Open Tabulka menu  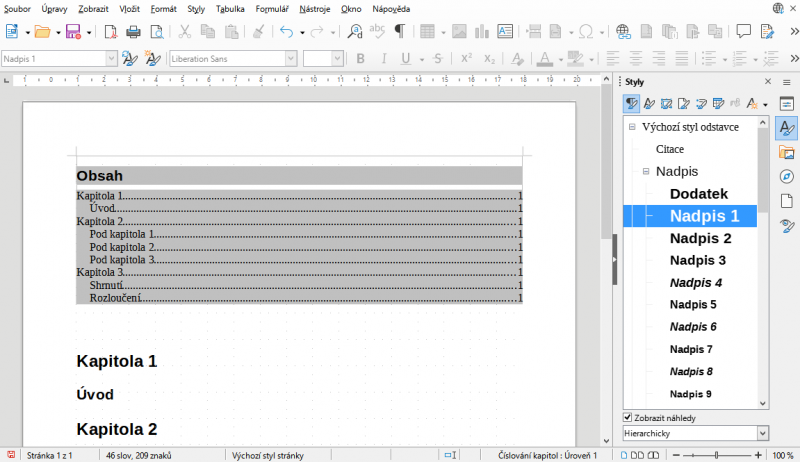click(230, 9)
